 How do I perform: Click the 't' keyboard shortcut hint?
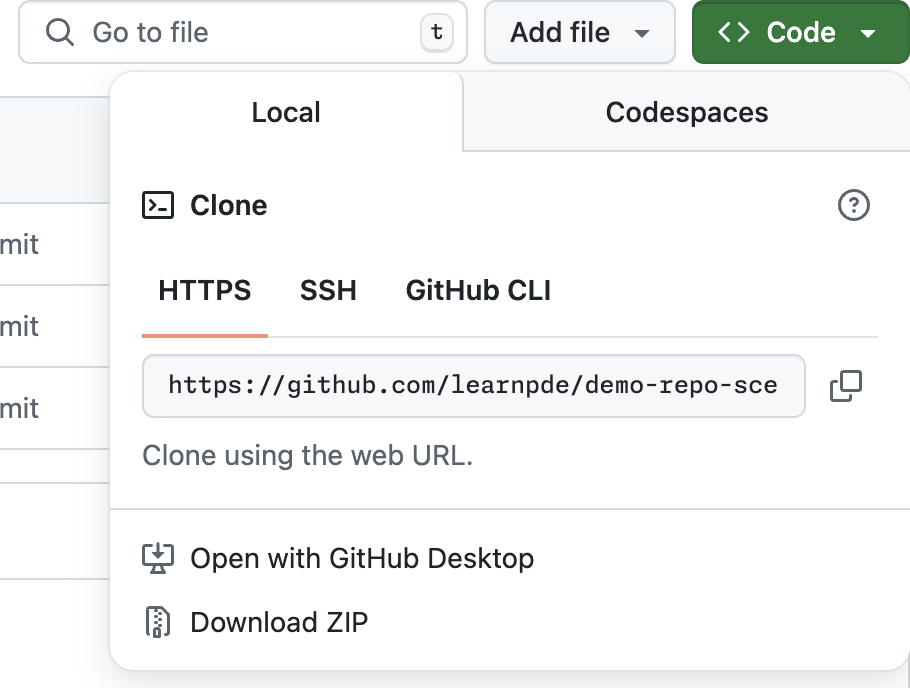(x=437, y=32)
